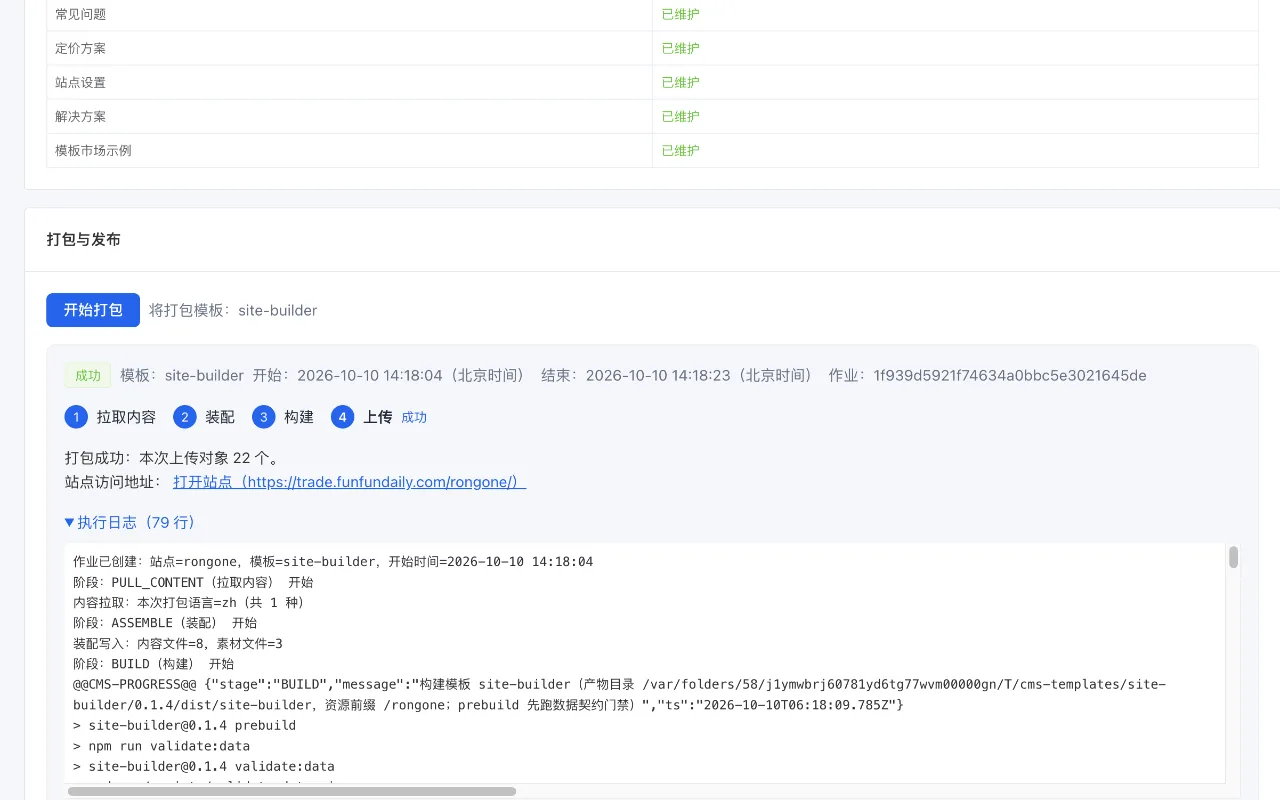This screenshot has width=1280, height=800.
Task: Select the 常见问题 table cell
Action: point(350,14)
